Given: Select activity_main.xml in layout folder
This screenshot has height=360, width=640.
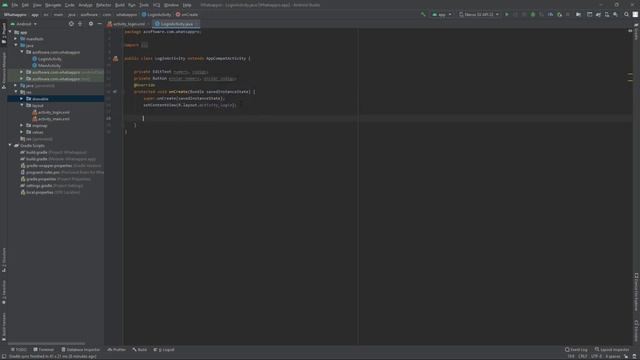Looking at the screenshot, I should (x=51, y=119).
